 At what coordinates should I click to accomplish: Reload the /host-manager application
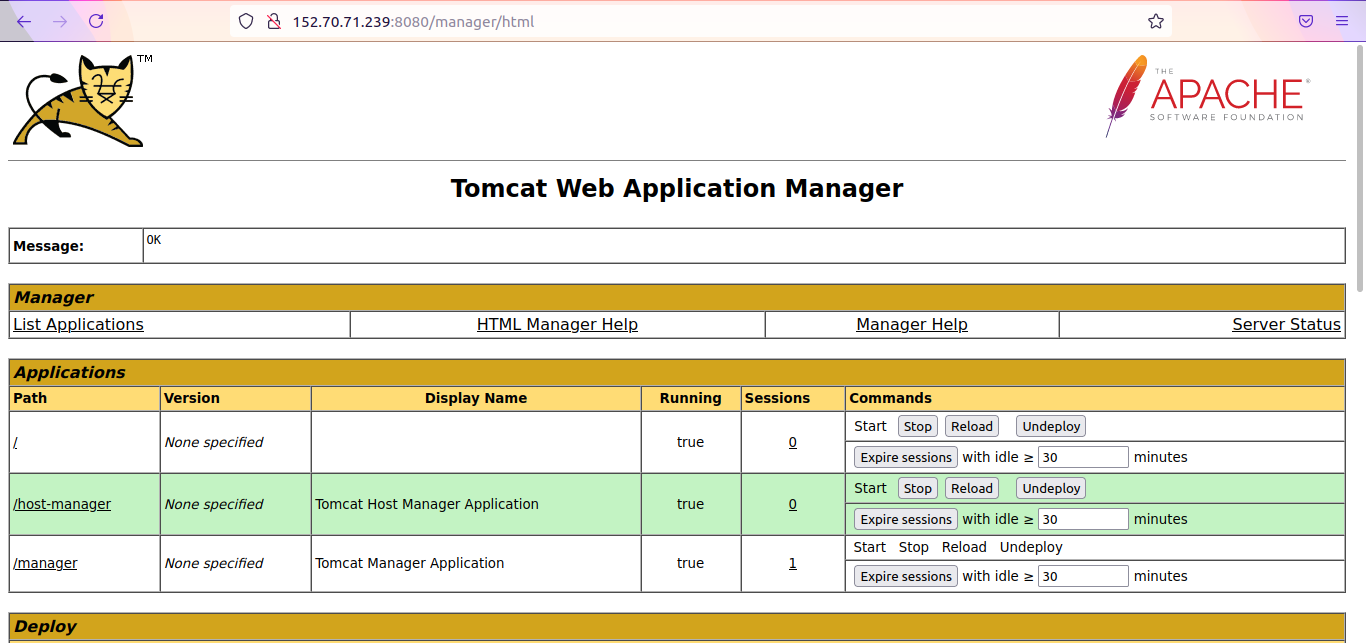tap(972, 488)
